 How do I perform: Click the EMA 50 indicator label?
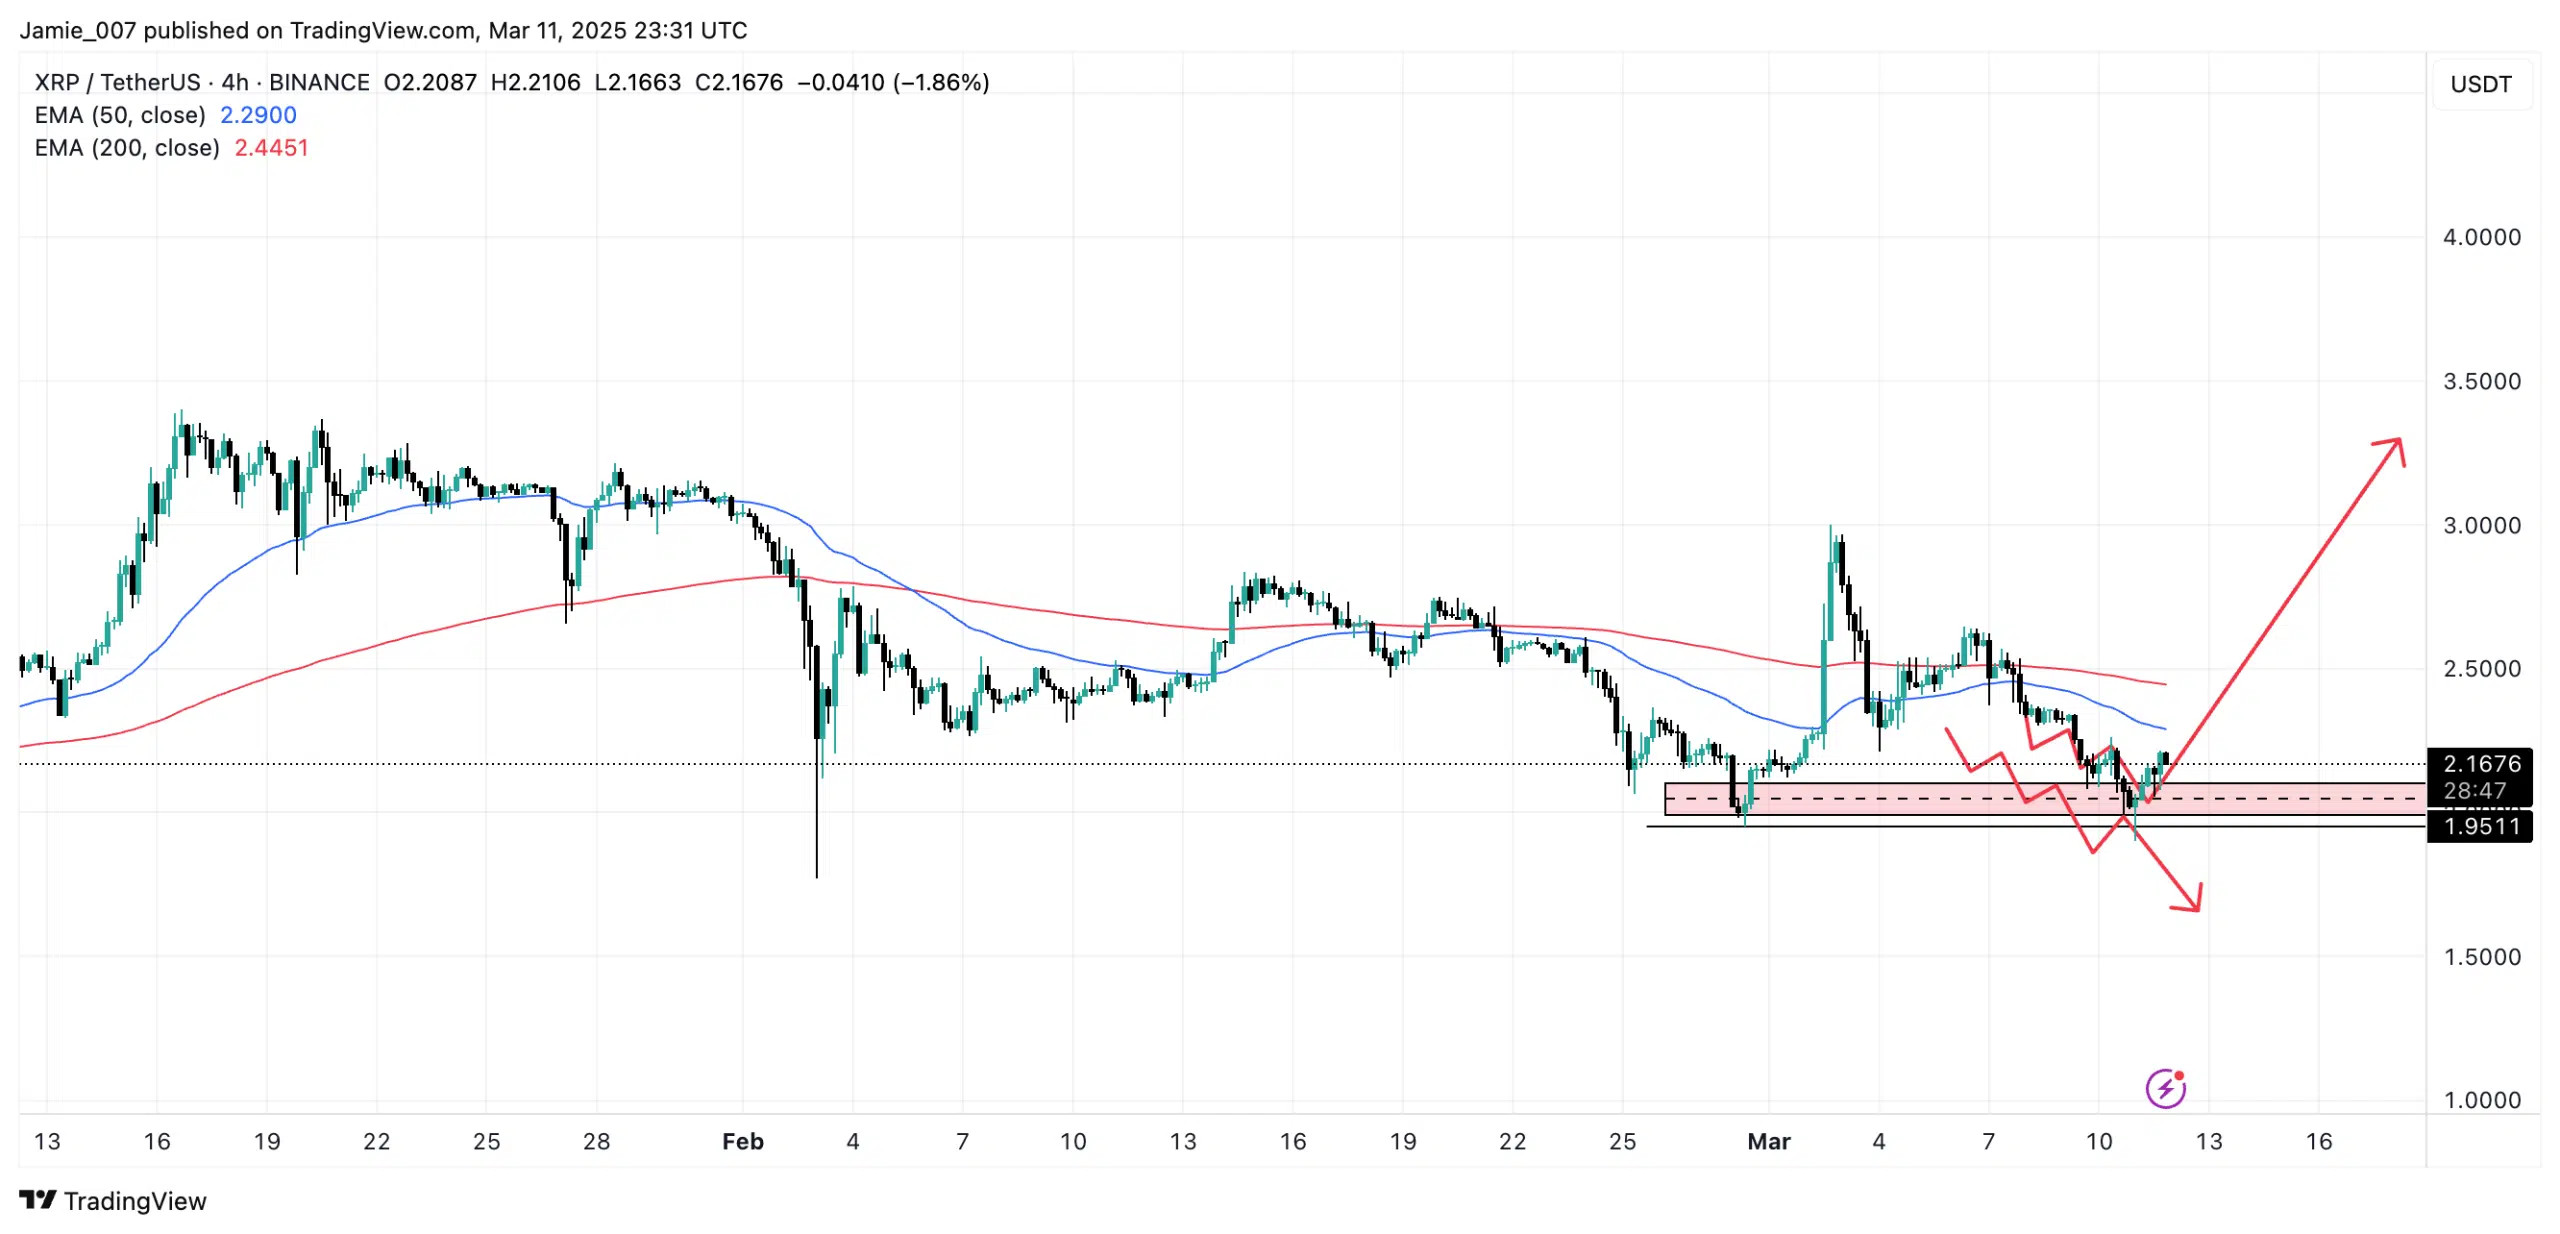(x=120, y=115)
